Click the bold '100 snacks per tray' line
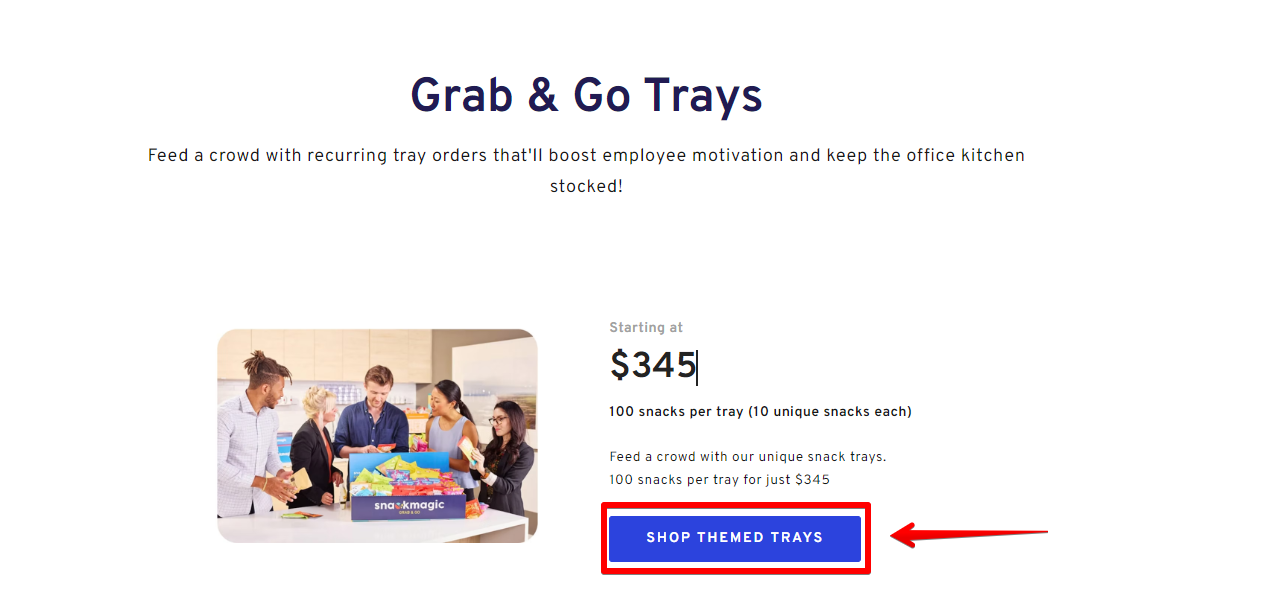The image size is (1266, 601). click(x=760, y=411)
